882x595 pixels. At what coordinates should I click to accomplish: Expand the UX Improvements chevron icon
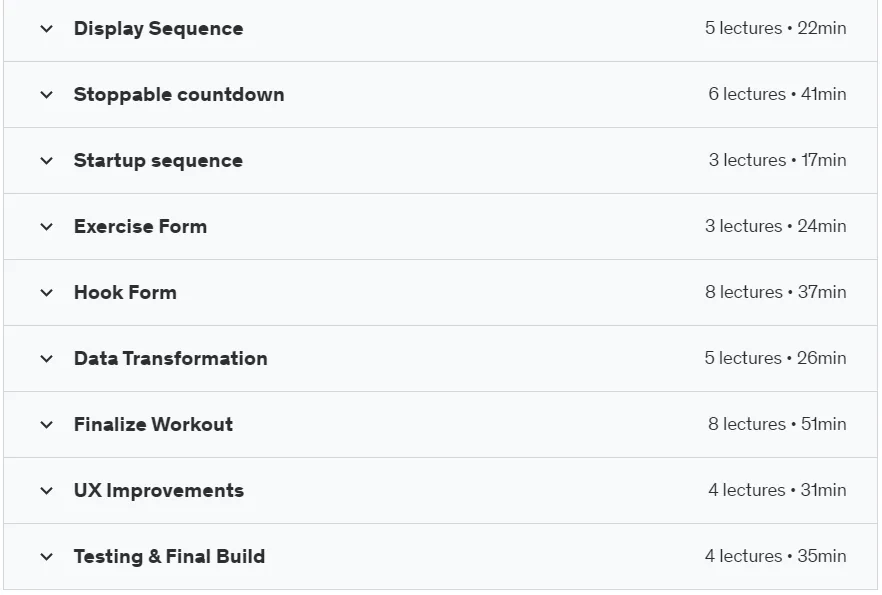pos(47,490)
